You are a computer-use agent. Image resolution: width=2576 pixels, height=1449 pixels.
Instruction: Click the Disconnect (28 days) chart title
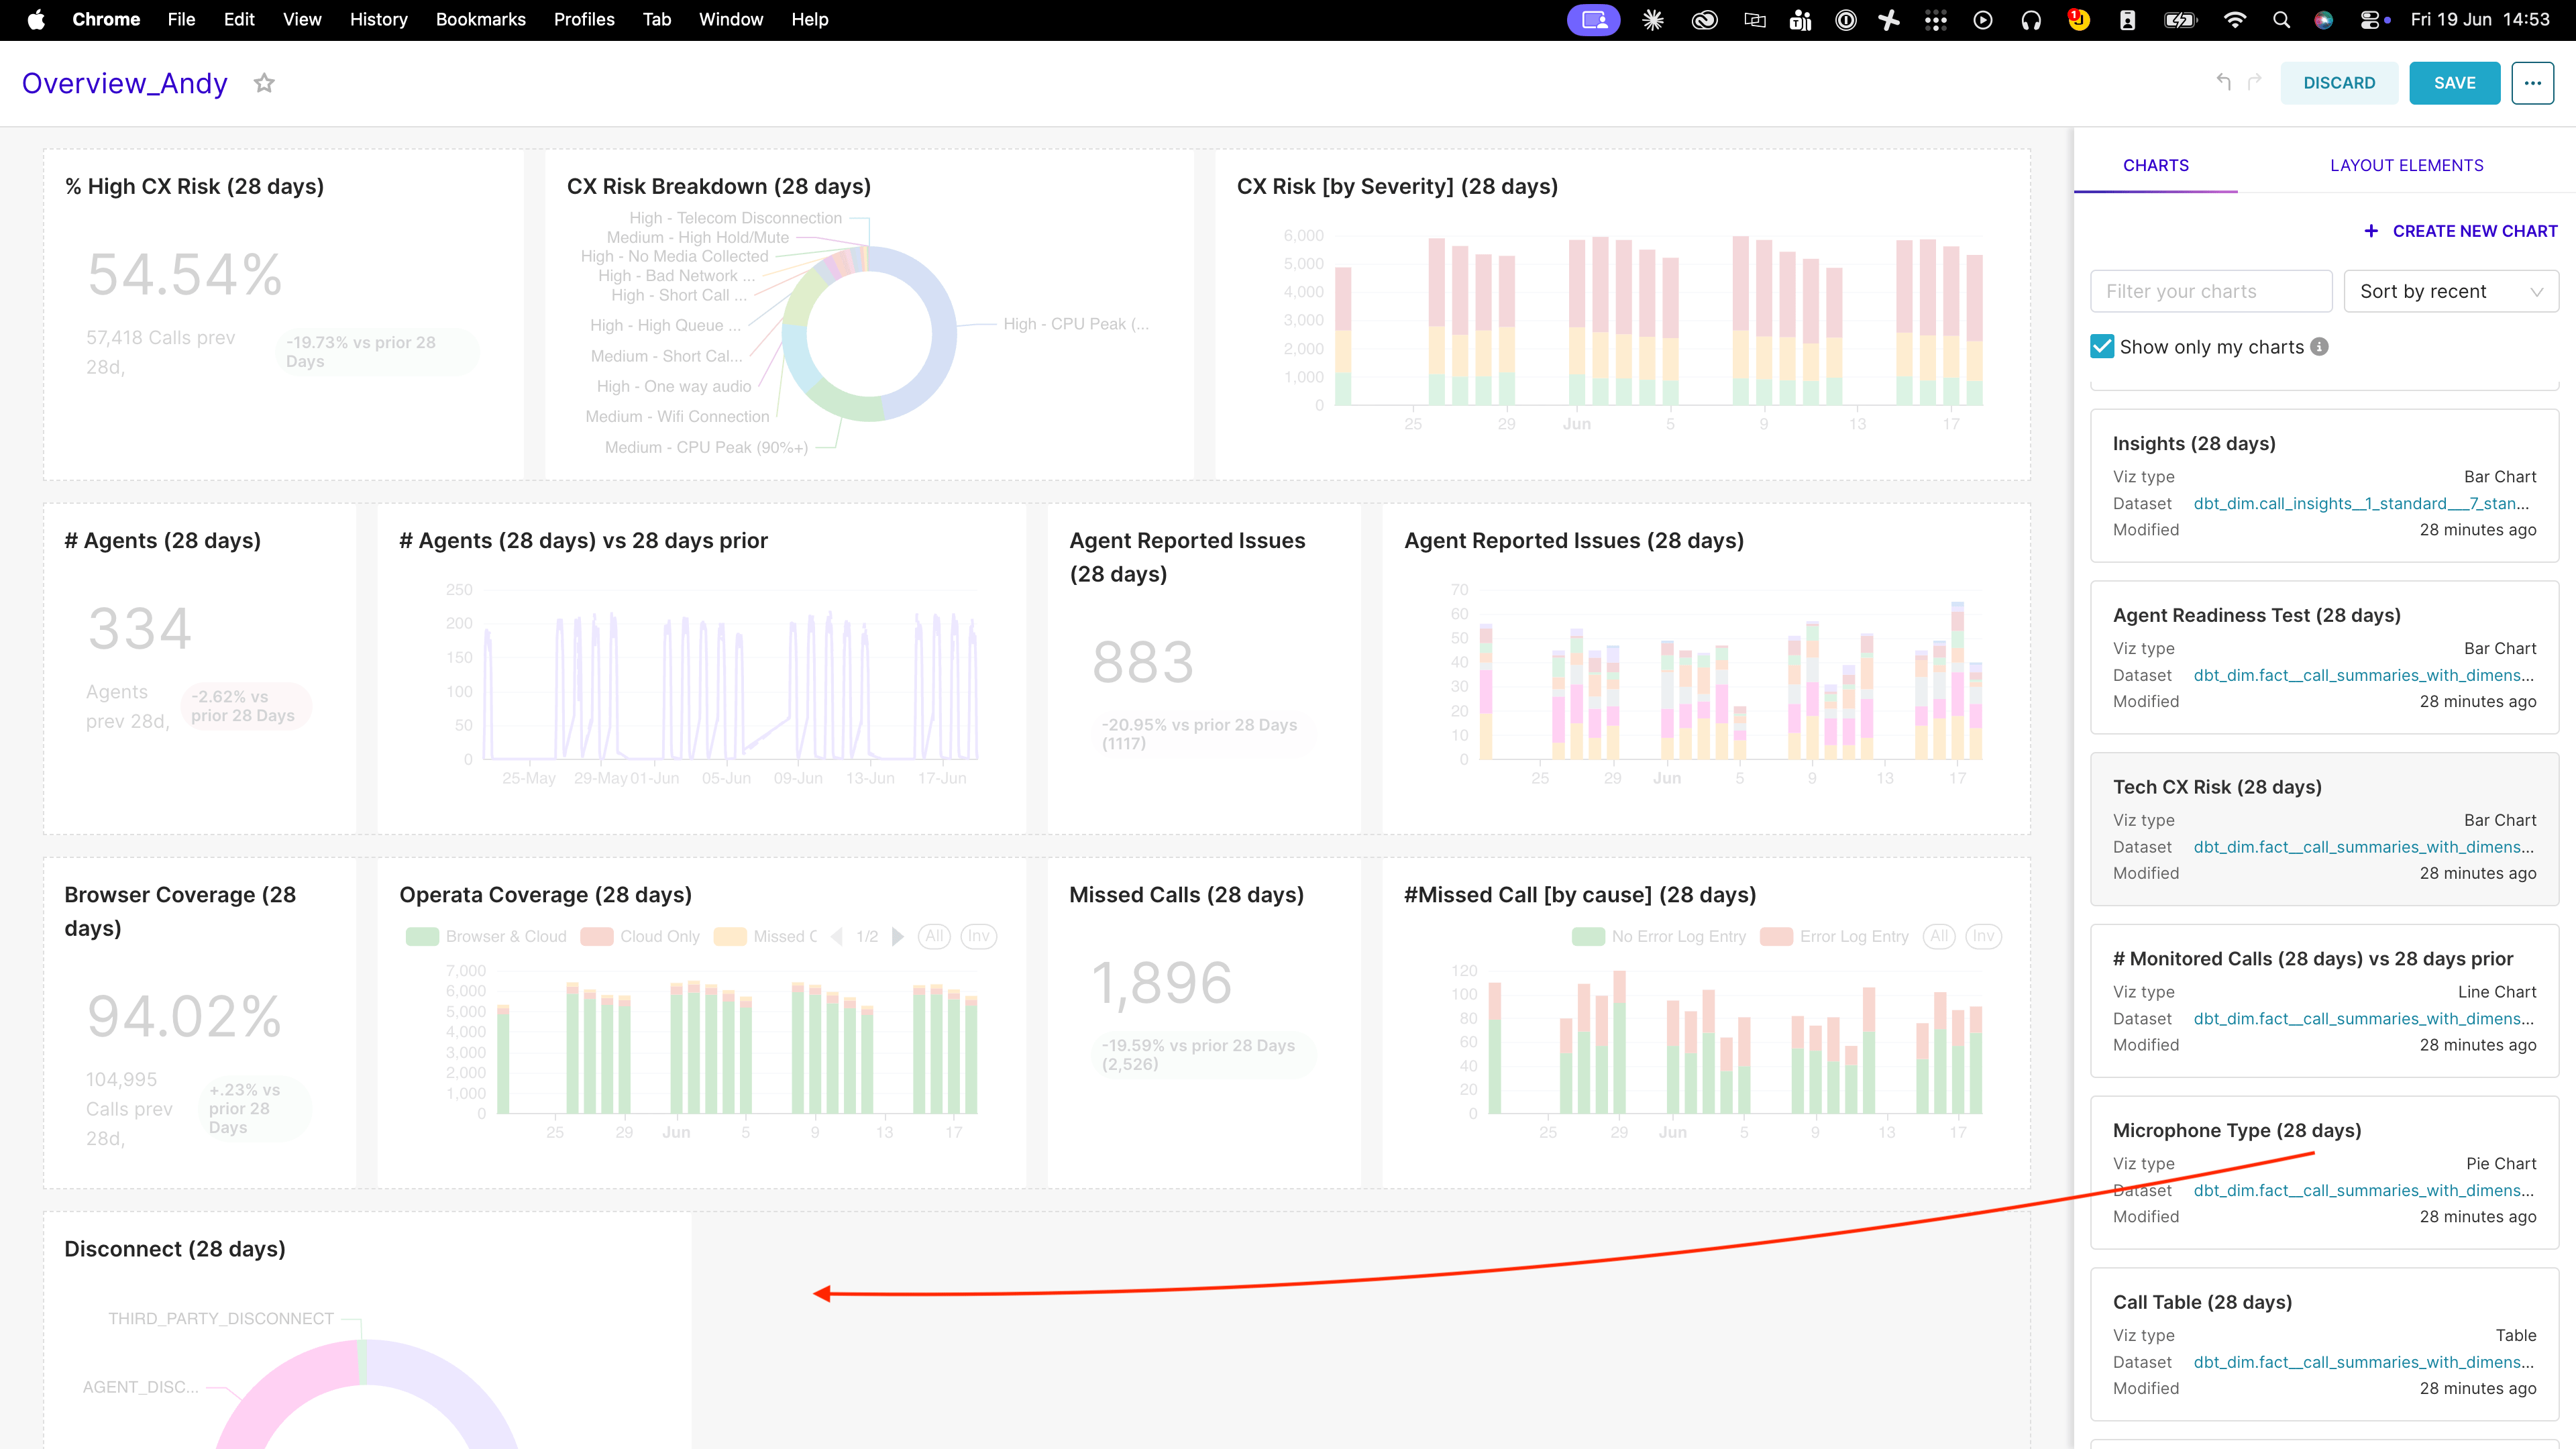coord(175,1248)
